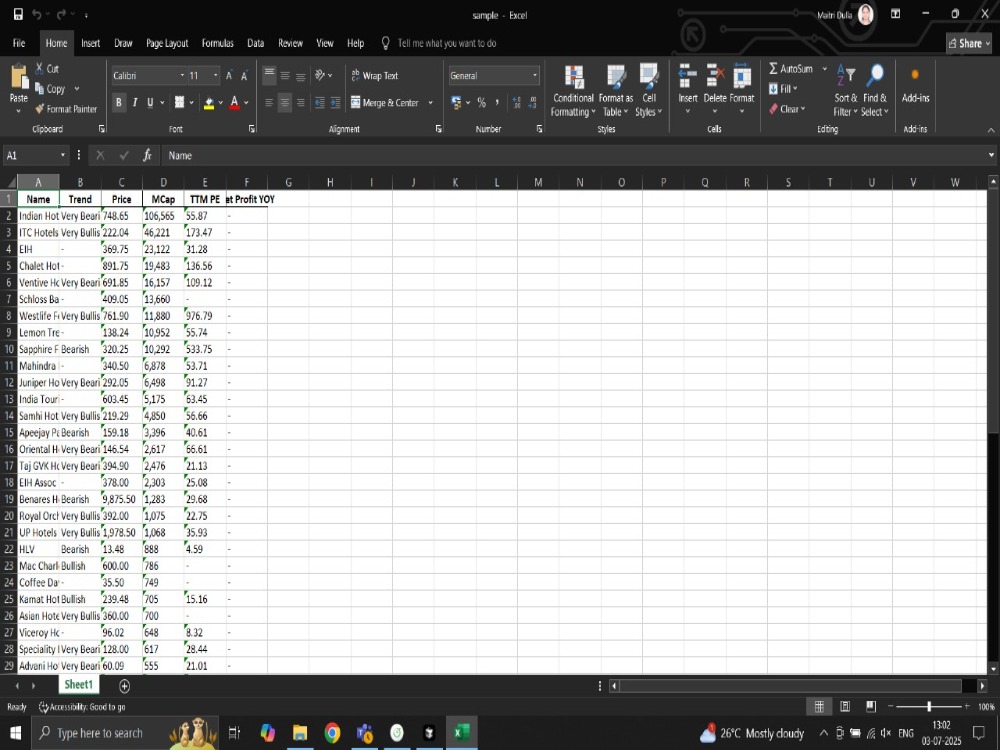Viewport: 1000px width, 750px height.
Task: Toggle Italic formatting
Action: (x=135, y=102)
